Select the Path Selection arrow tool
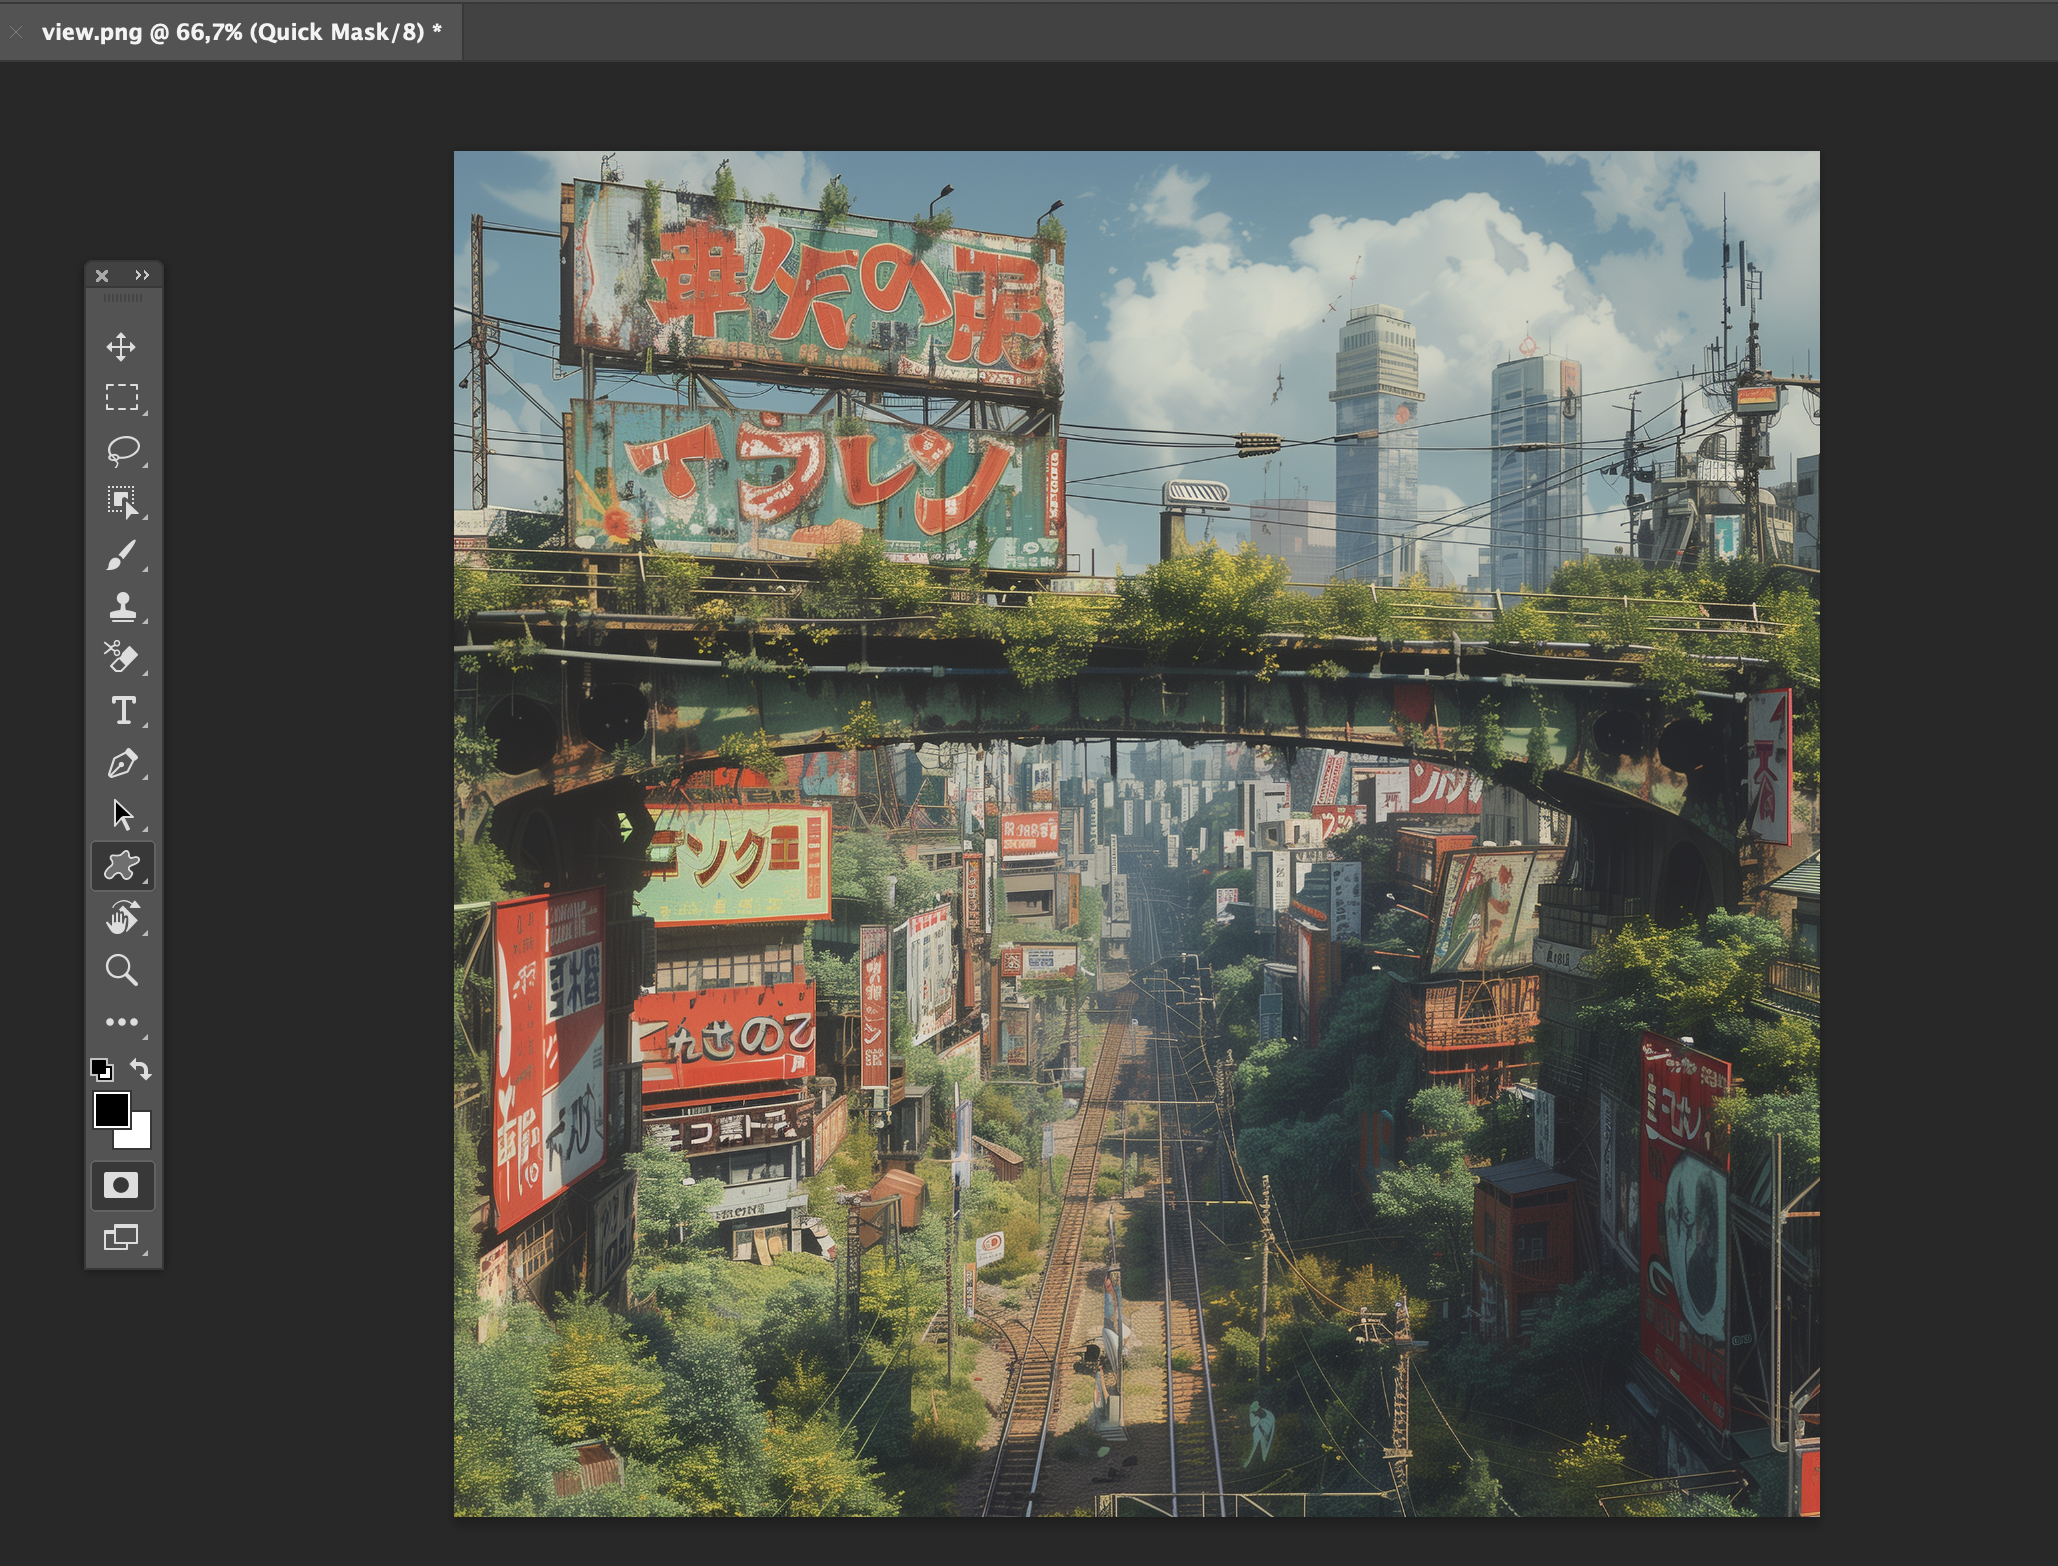Screen dimensions: 2058x1566 (x=122, y=814)
